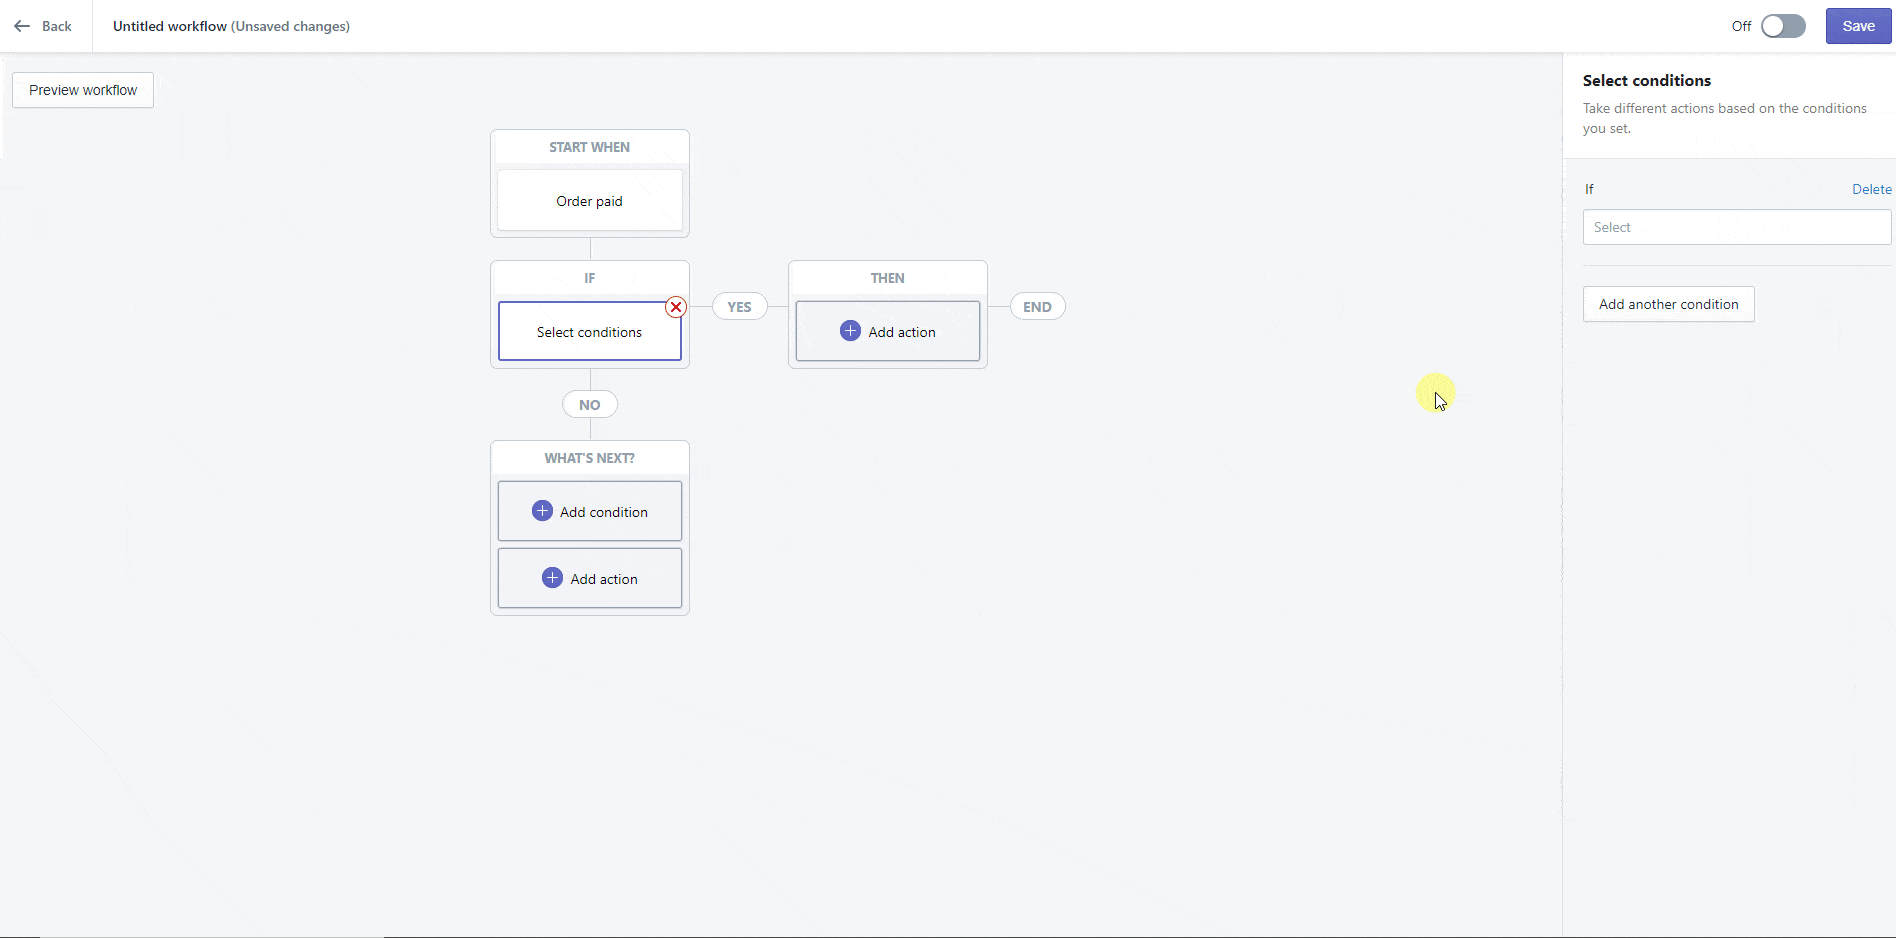Click the YES branch label
The width and height of the screenshot is (1896, 938).
[x=739, y=306]
